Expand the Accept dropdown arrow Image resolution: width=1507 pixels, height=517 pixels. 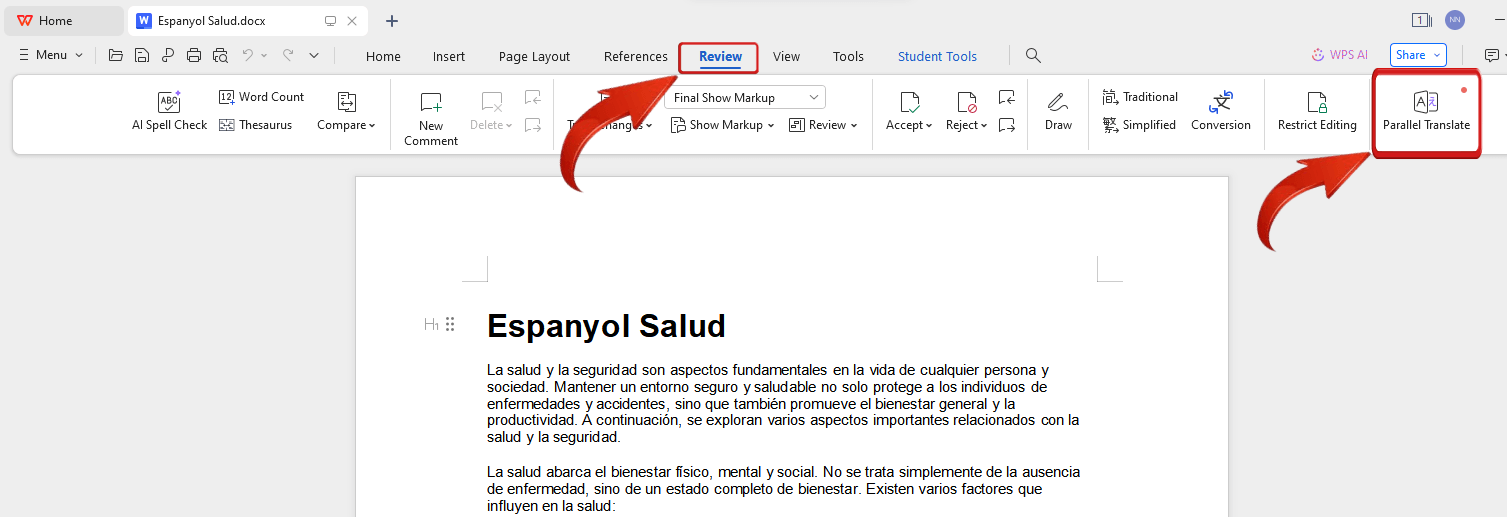click(929, 126)
